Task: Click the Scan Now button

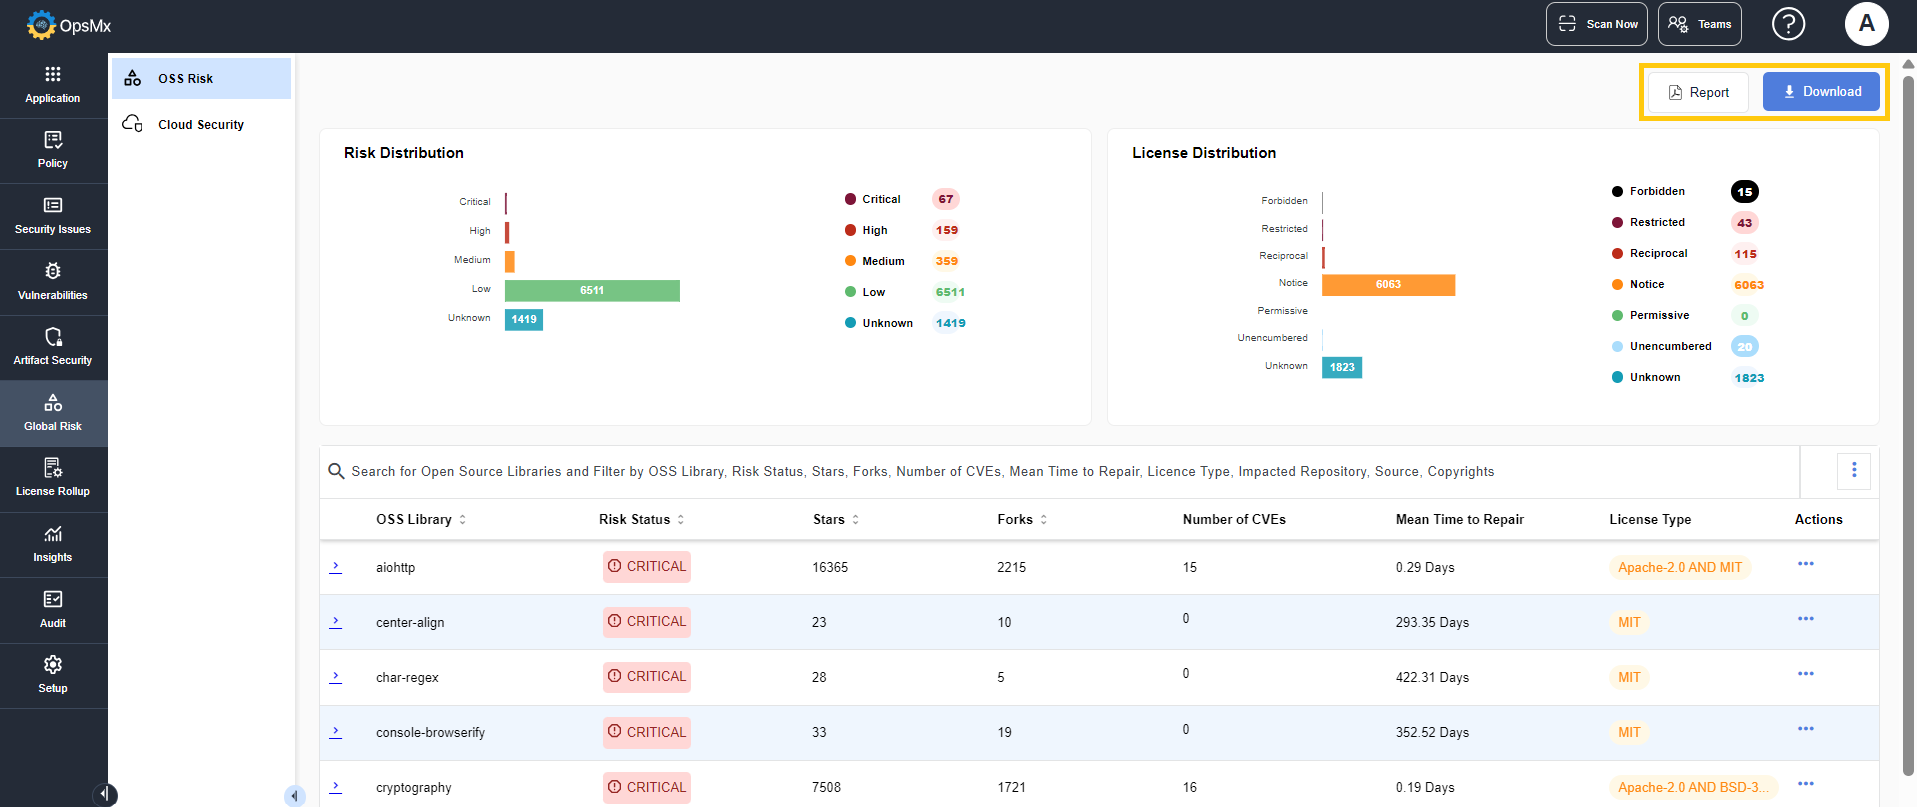Action: click(x=1596, y=24)
